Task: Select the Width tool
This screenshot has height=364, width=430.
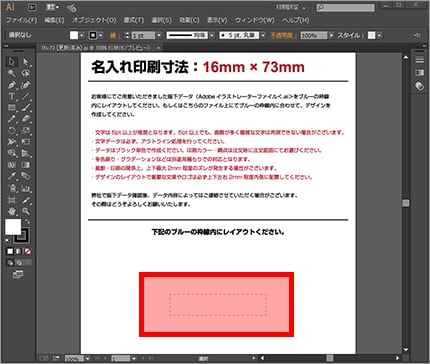Action: (12, 142)
